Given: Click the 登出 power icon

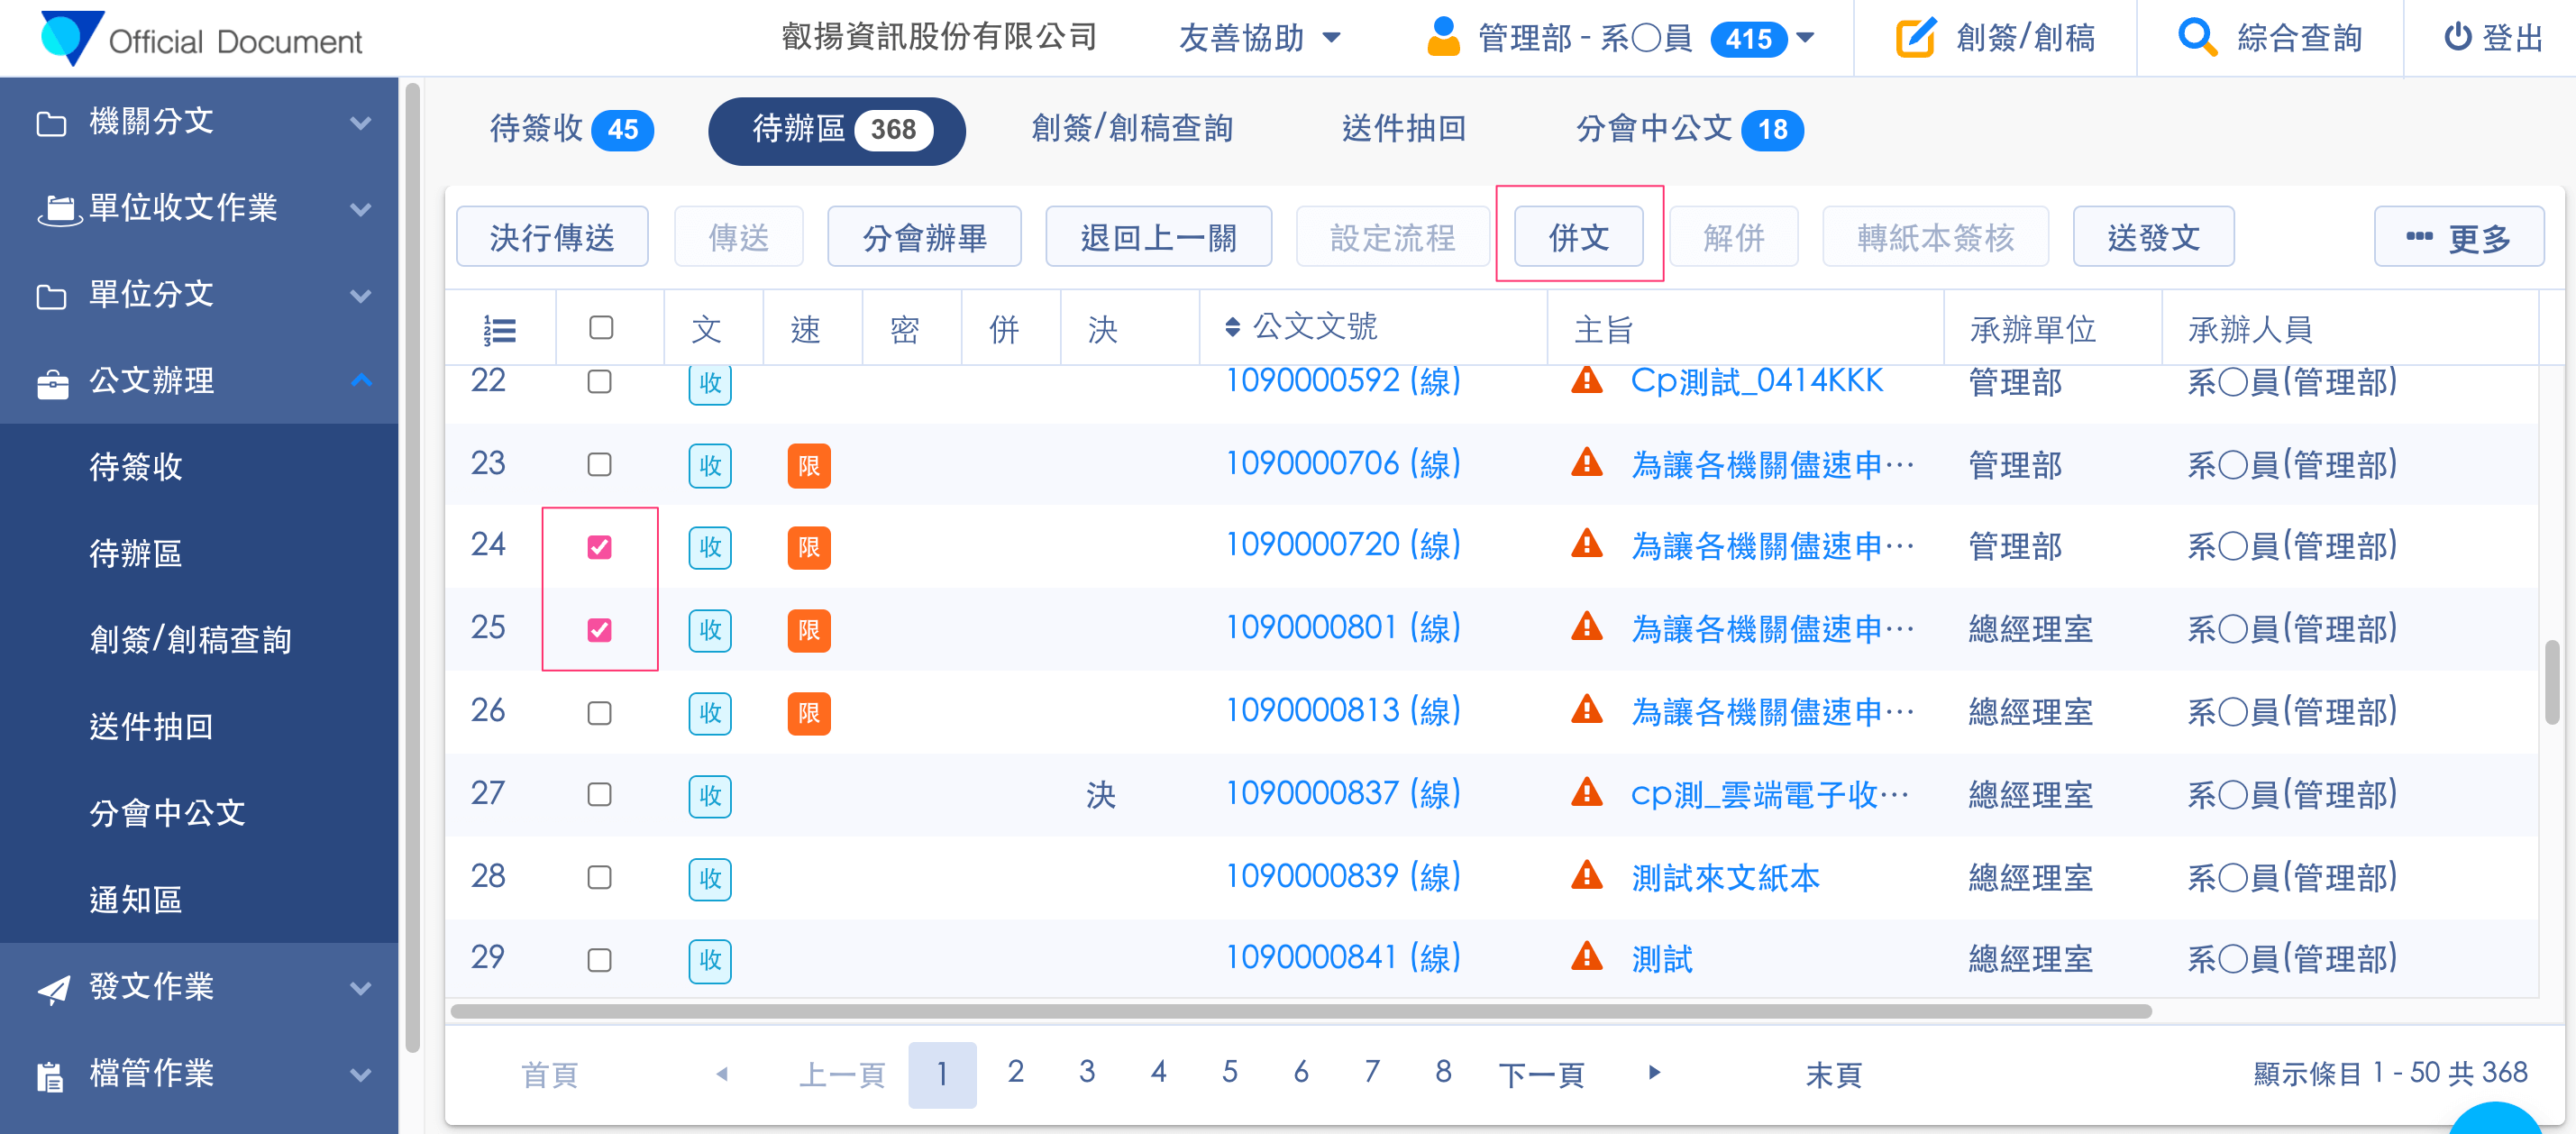Looking at the screenshot, I should pyautogui.click(x=2458, y=38).
